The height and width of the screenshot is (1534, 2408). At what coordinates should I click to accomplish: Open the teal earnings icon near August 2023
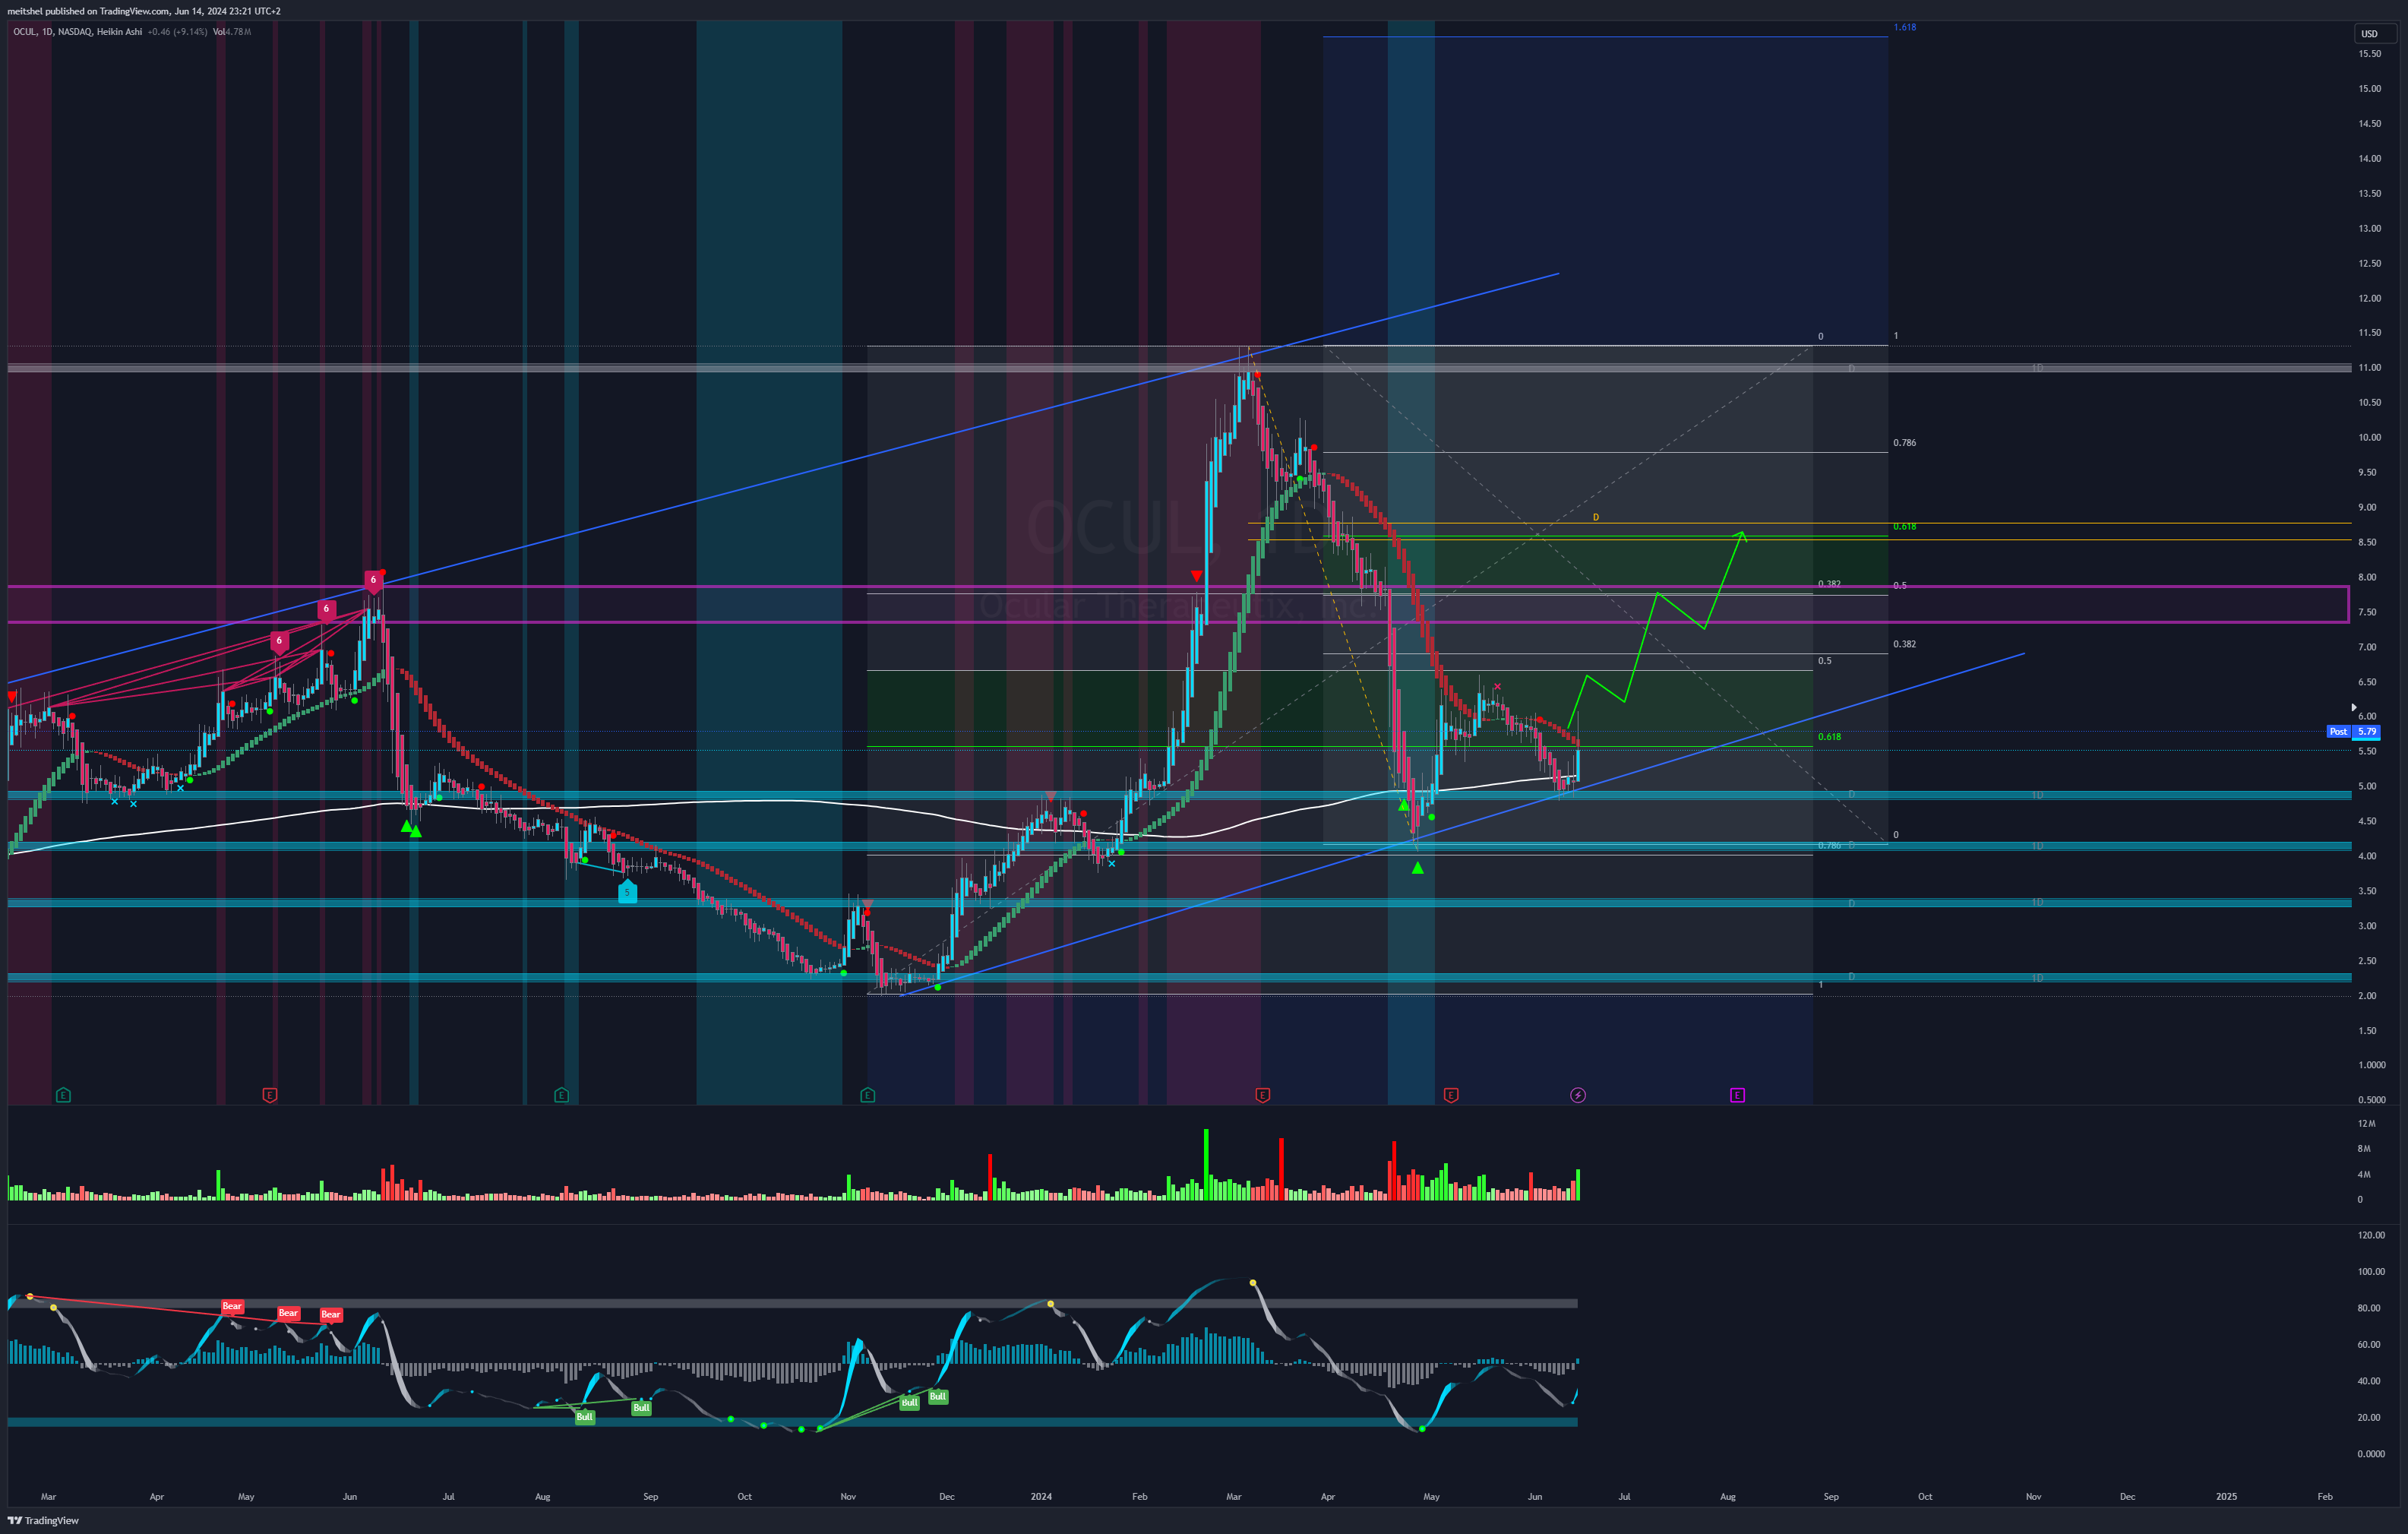pos(561,1095)
